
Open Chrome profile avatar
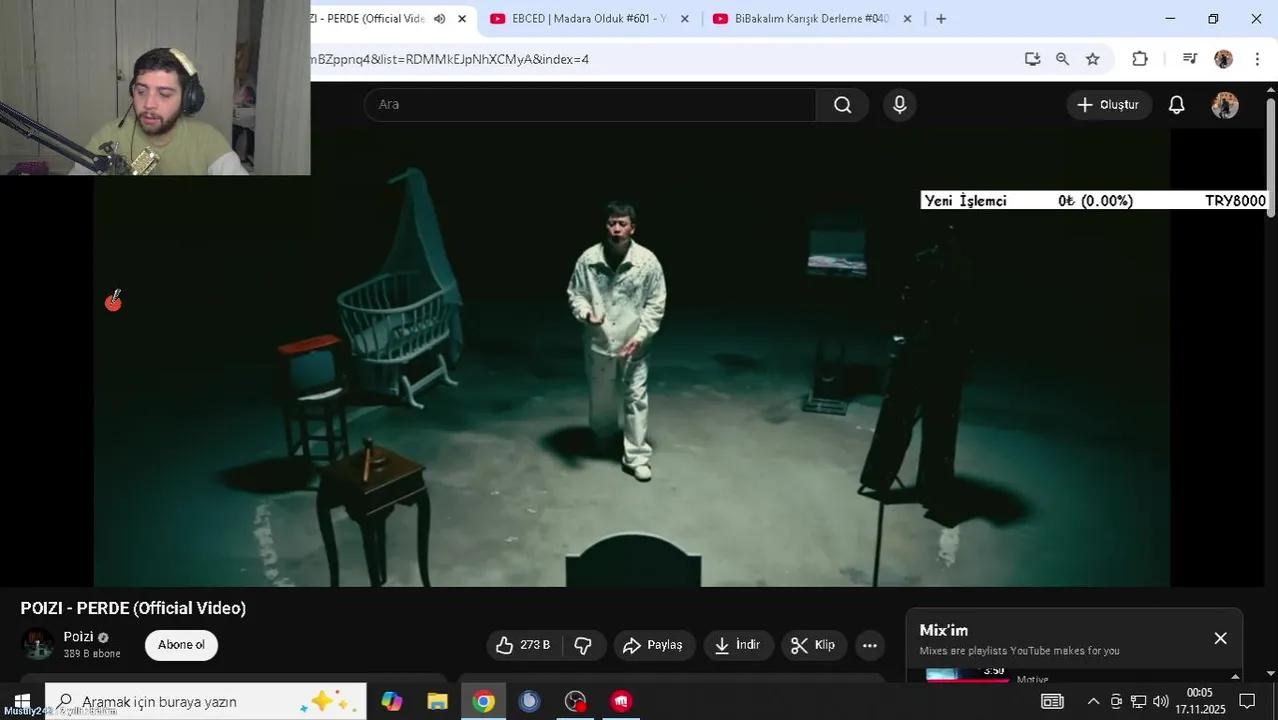coord(1224,59)
